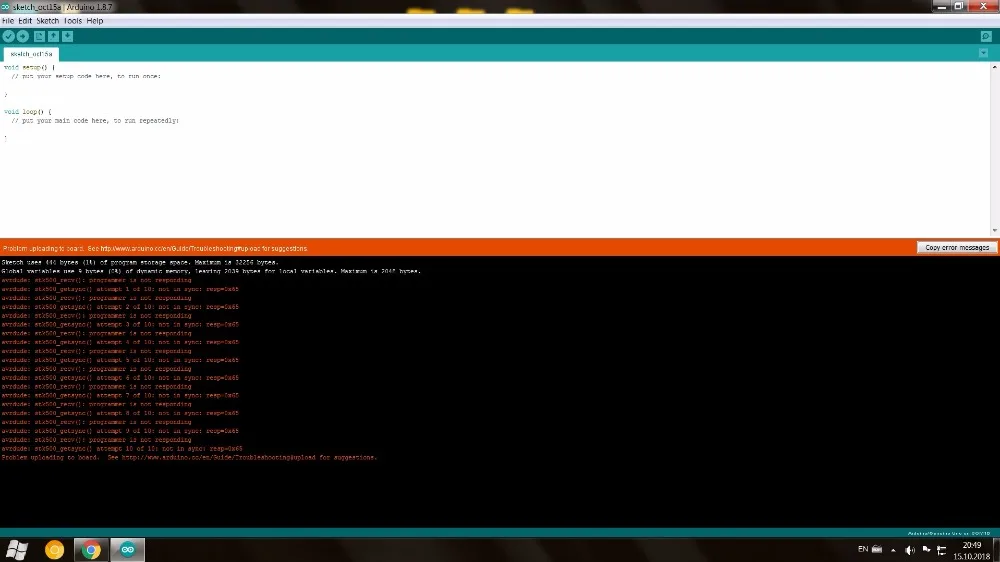Viewport: 1000px width, 562px height.
Task: Create a new sketch with New icon
Action: [x=40, y=36]
